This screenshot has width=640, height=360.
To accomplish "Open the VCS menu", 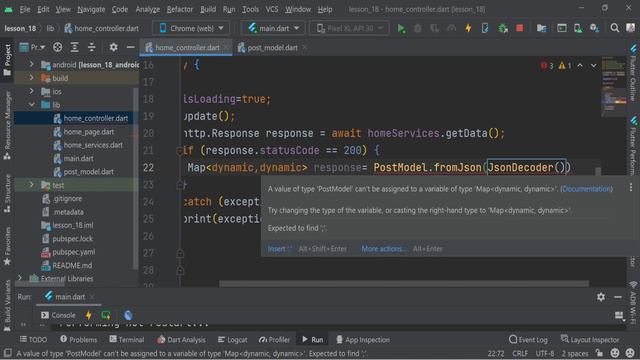I will [x=272, y=9].
